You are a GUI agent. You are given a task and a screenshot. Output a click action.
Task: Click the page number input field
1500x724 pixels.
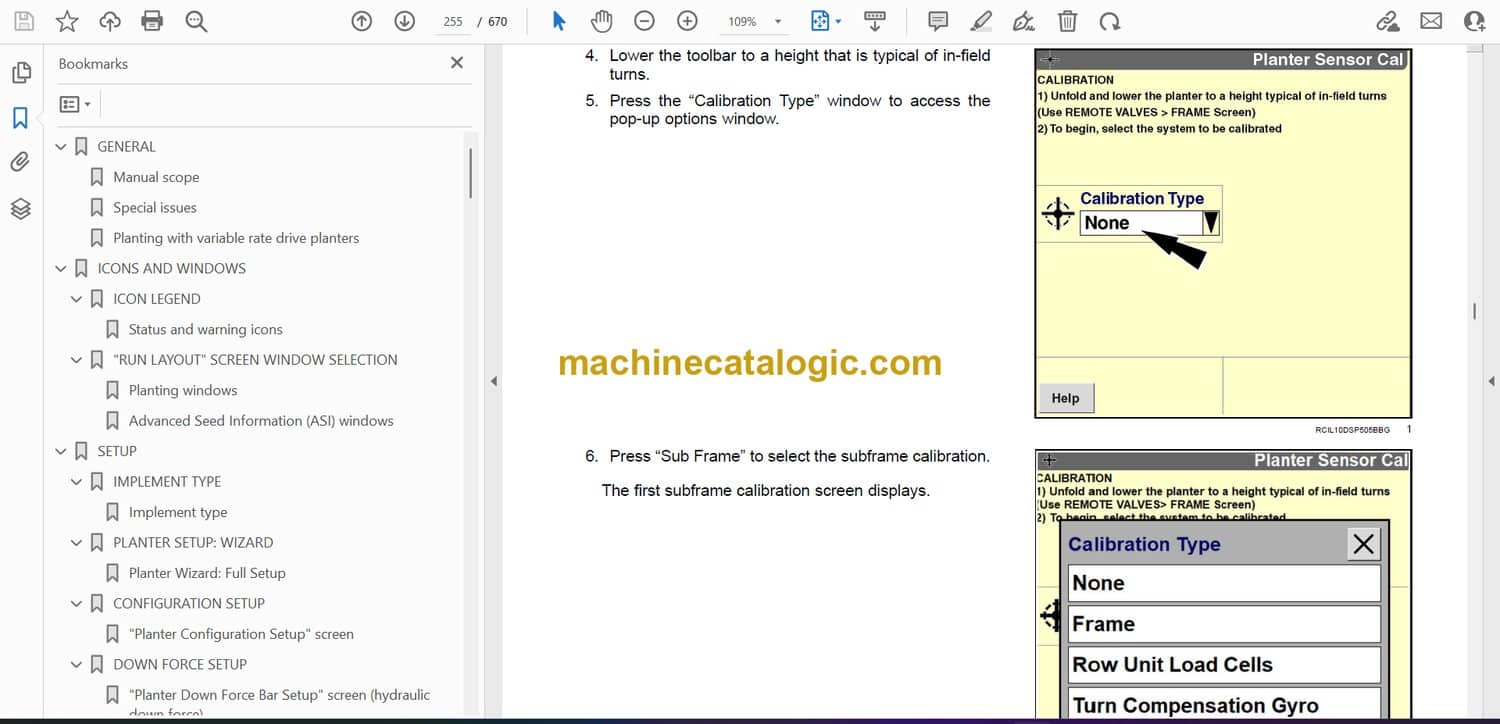pos(453,21)
